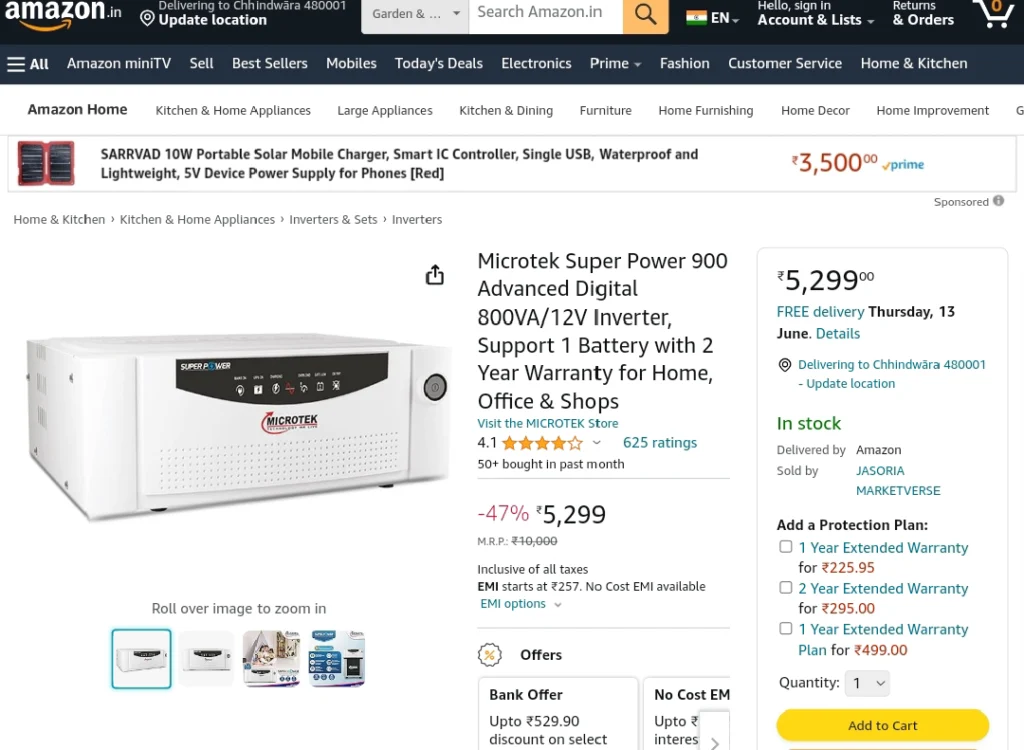This screenshot has width=1024, height=750.
Task: Expand EMI options
Action: 520,604
